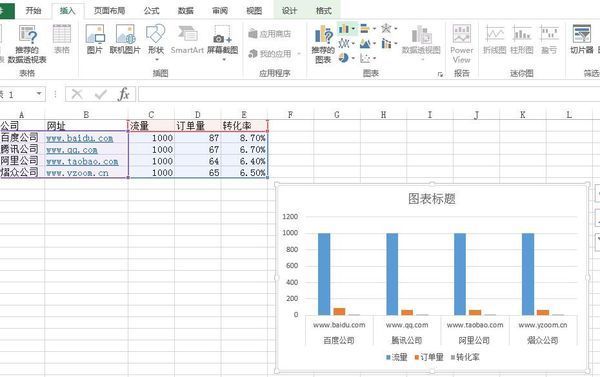
Task: Insert a 折线图 line sparkline
Action: (494, 39)
